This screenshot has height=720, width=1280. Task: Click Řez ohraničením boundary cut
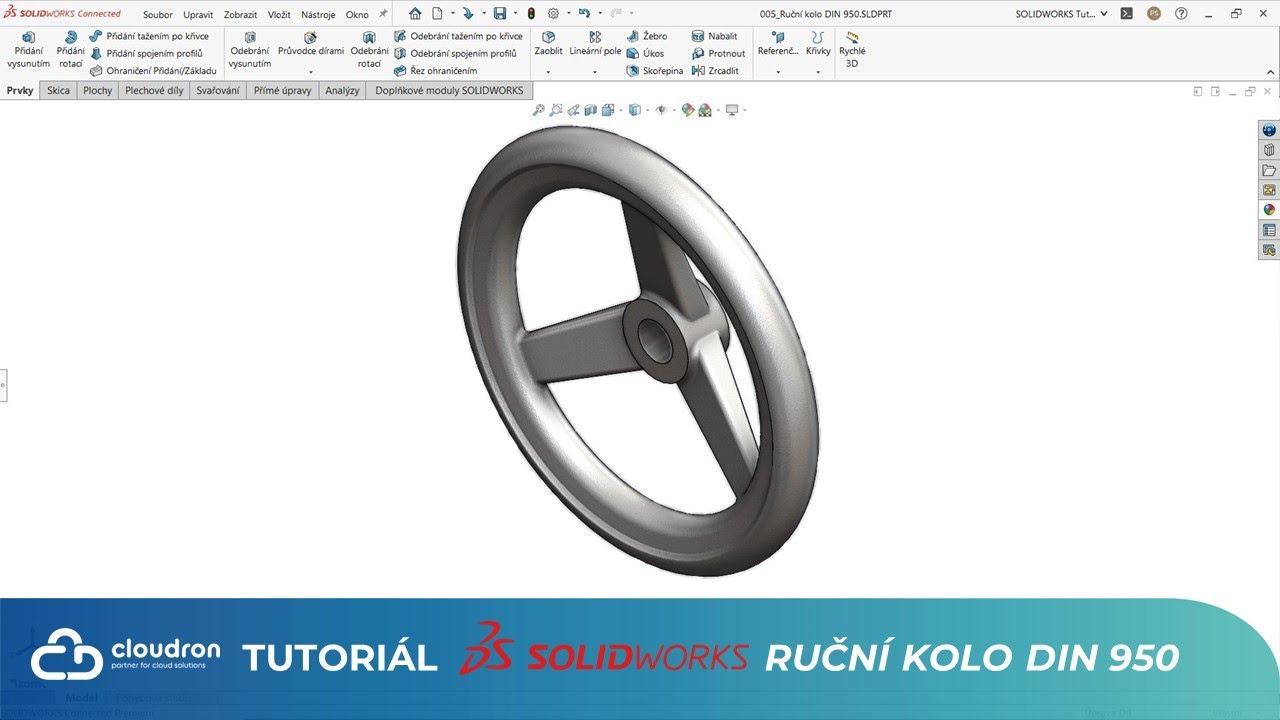pyautogui.click(x=435, y=71)
